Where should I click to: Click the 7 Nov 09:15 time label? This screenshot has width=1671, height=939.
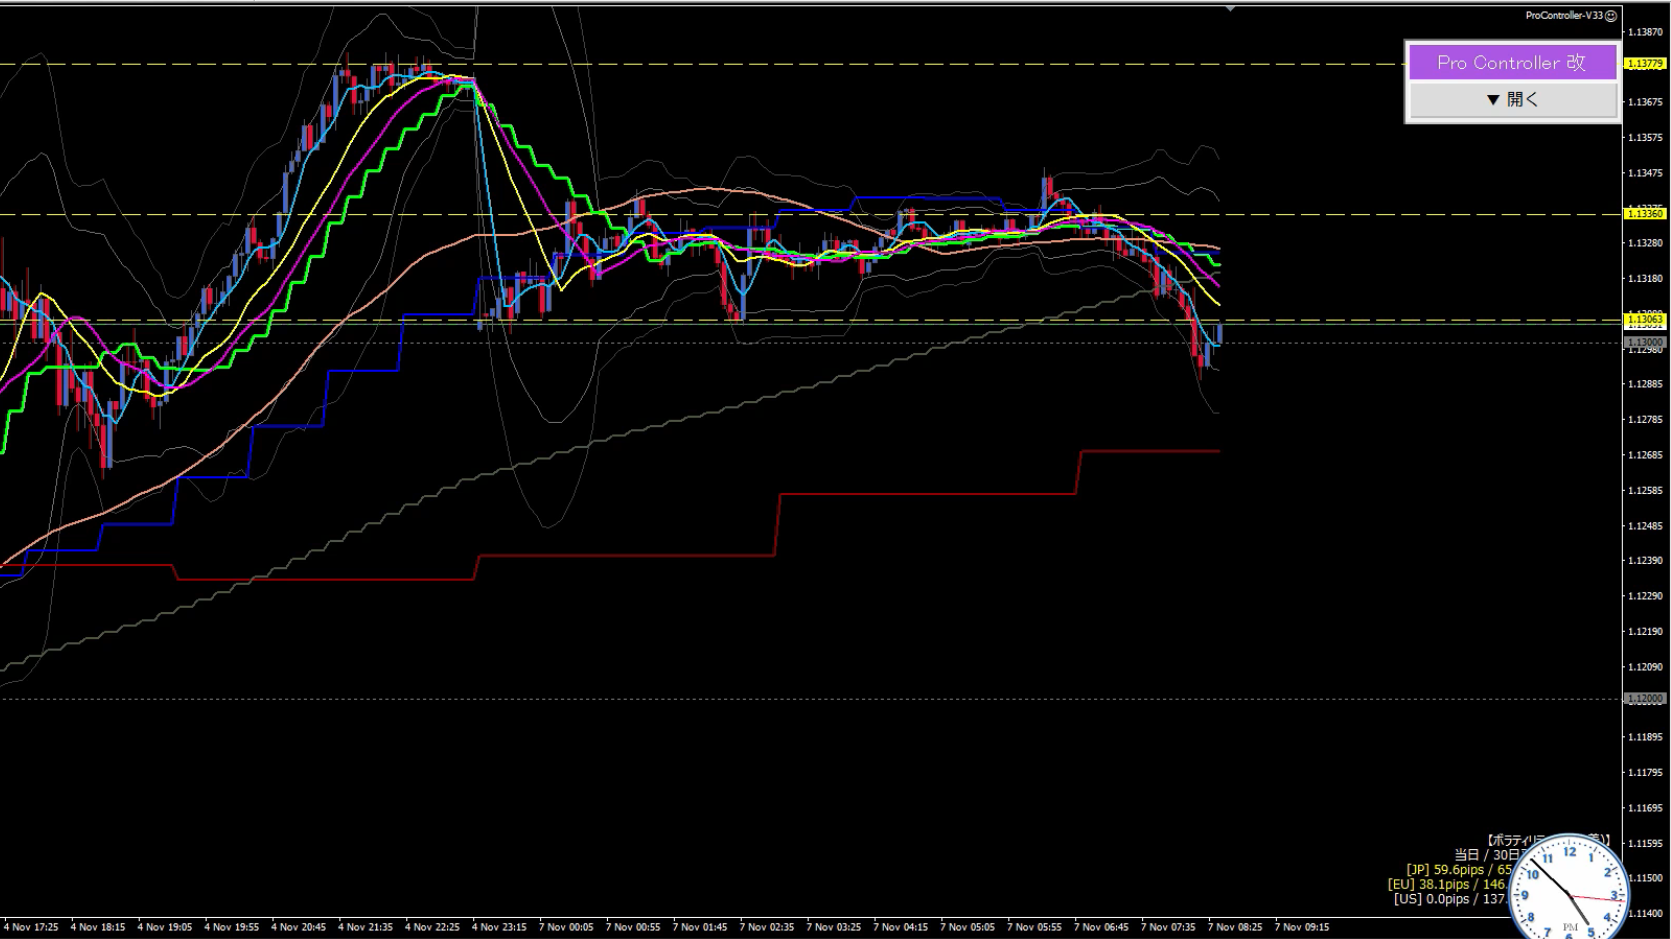tap(1303, 927)
